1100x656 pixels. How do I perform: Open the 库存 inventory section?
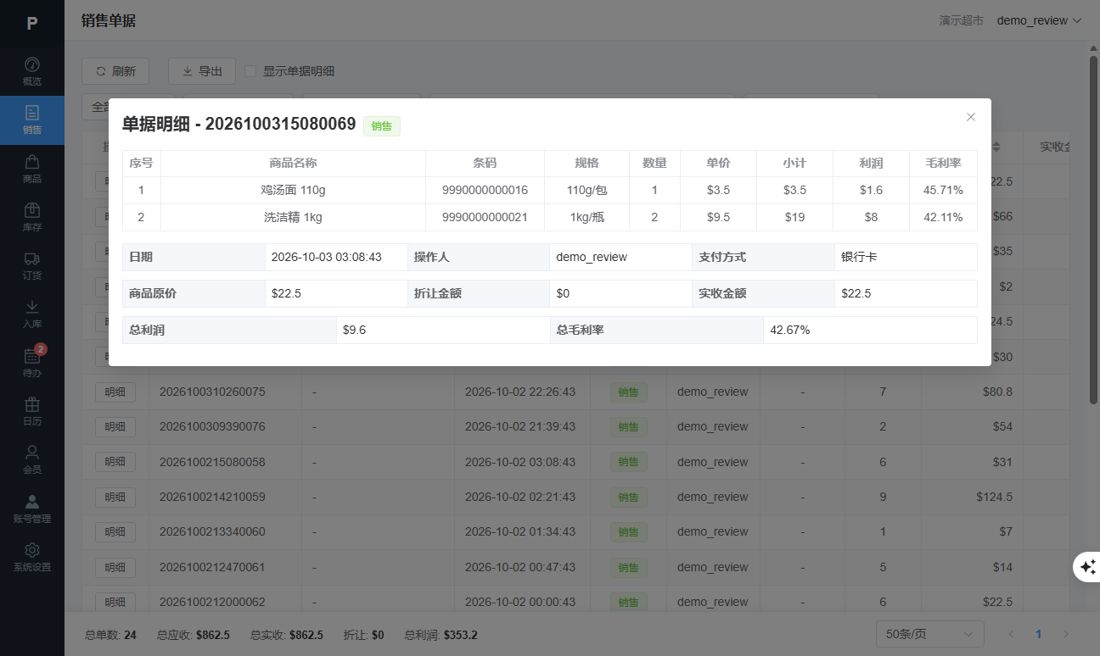[32, 217]
